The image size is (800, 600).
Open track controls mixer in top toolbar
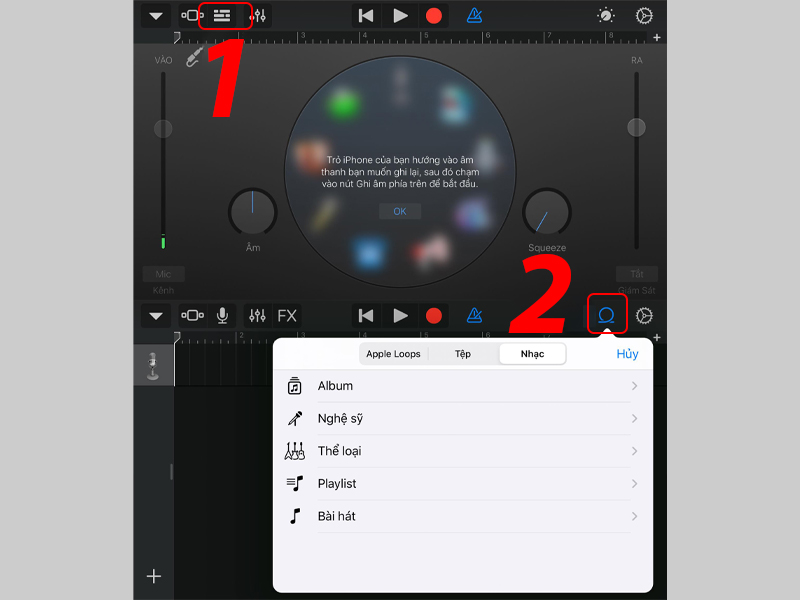coord(258,16)
